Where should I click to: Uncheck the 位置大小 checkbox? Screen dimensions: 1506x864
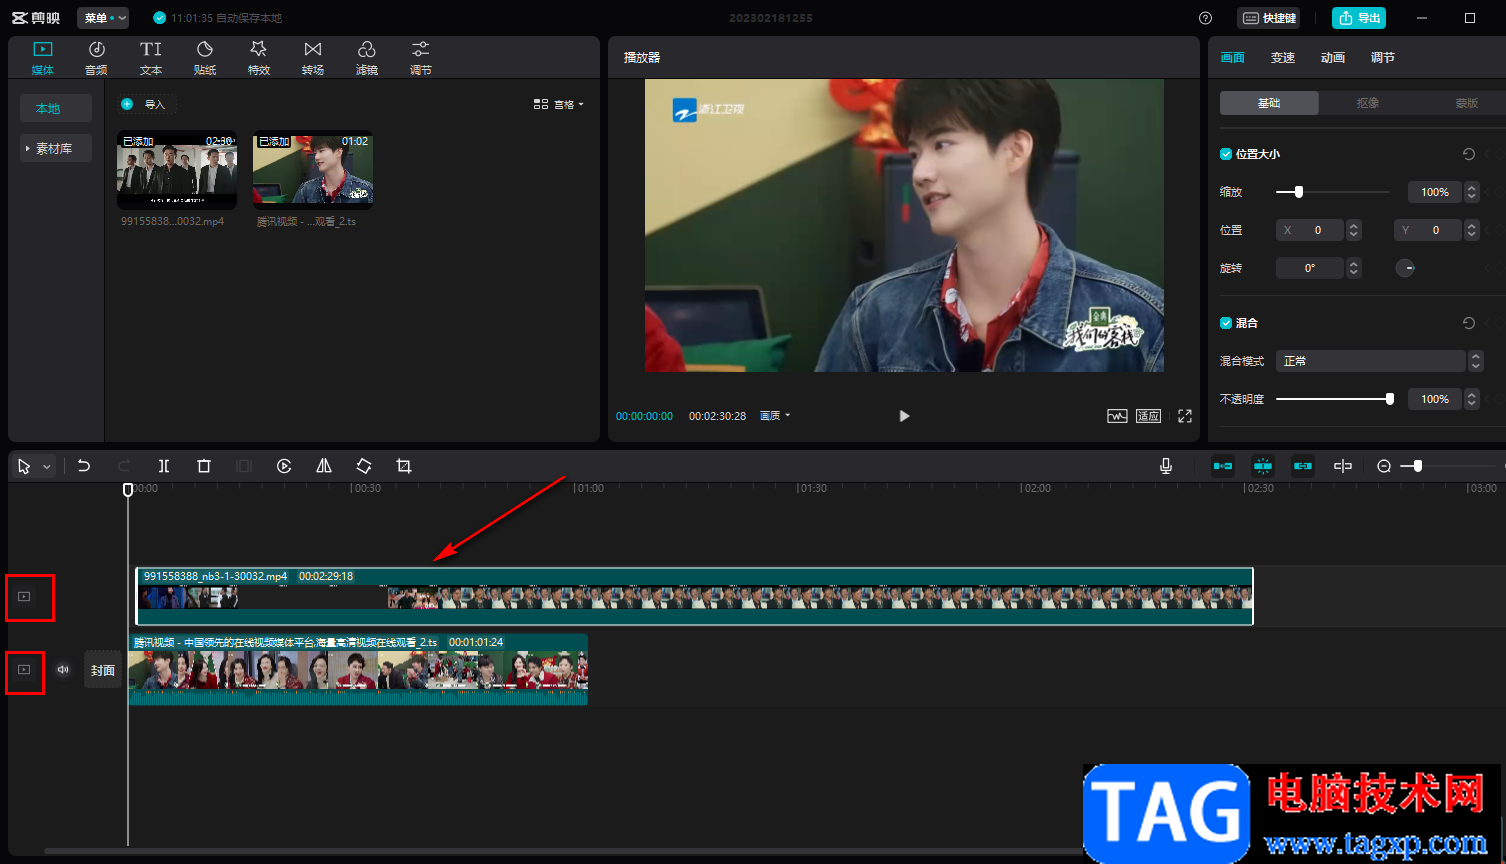coord(1226,154)
